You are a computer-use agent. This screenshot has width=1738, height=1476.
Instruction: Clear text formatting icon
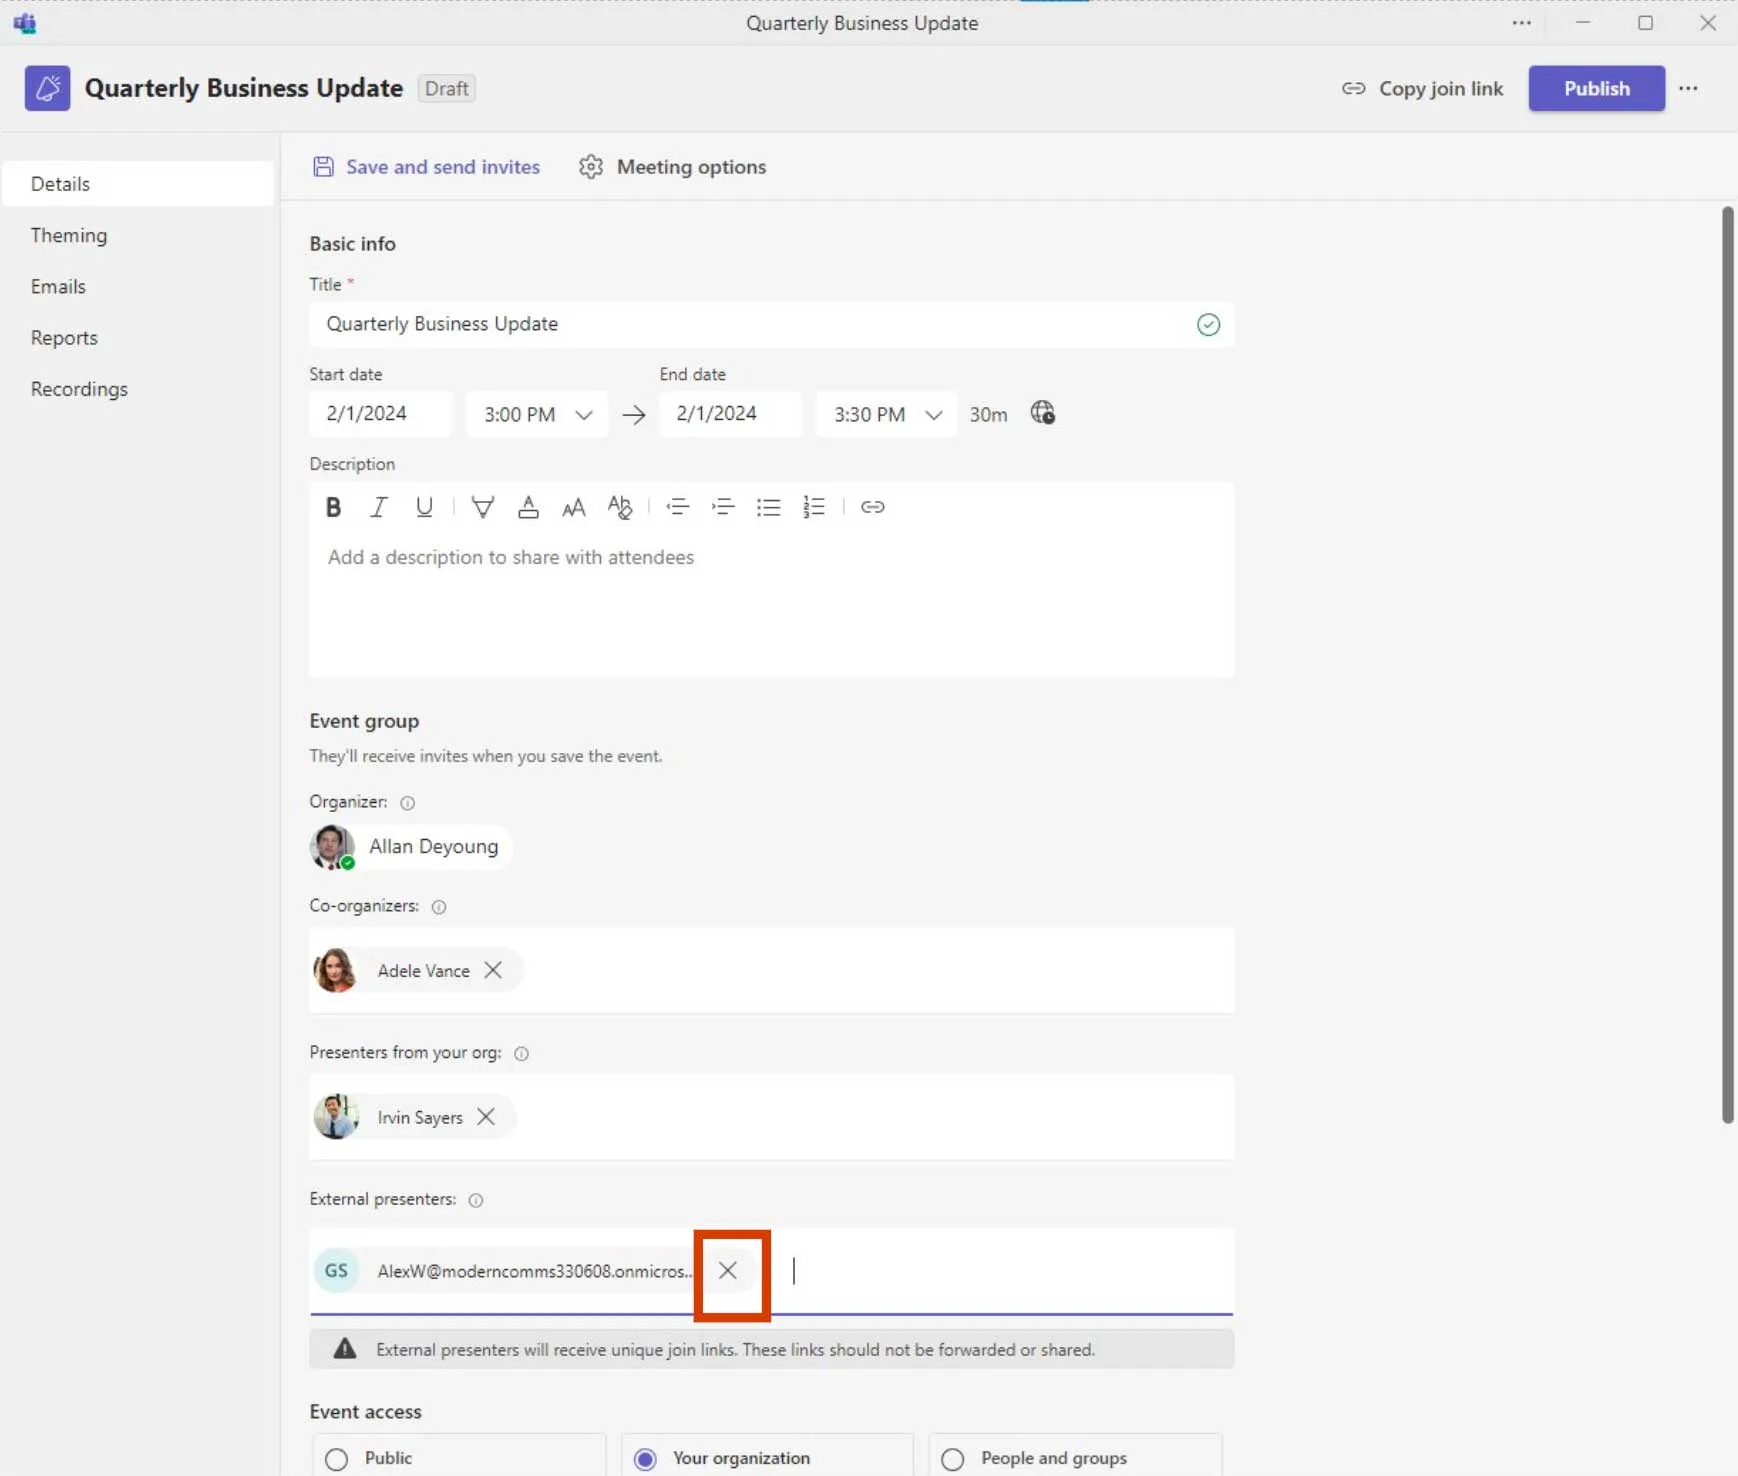tap(620, 507)
